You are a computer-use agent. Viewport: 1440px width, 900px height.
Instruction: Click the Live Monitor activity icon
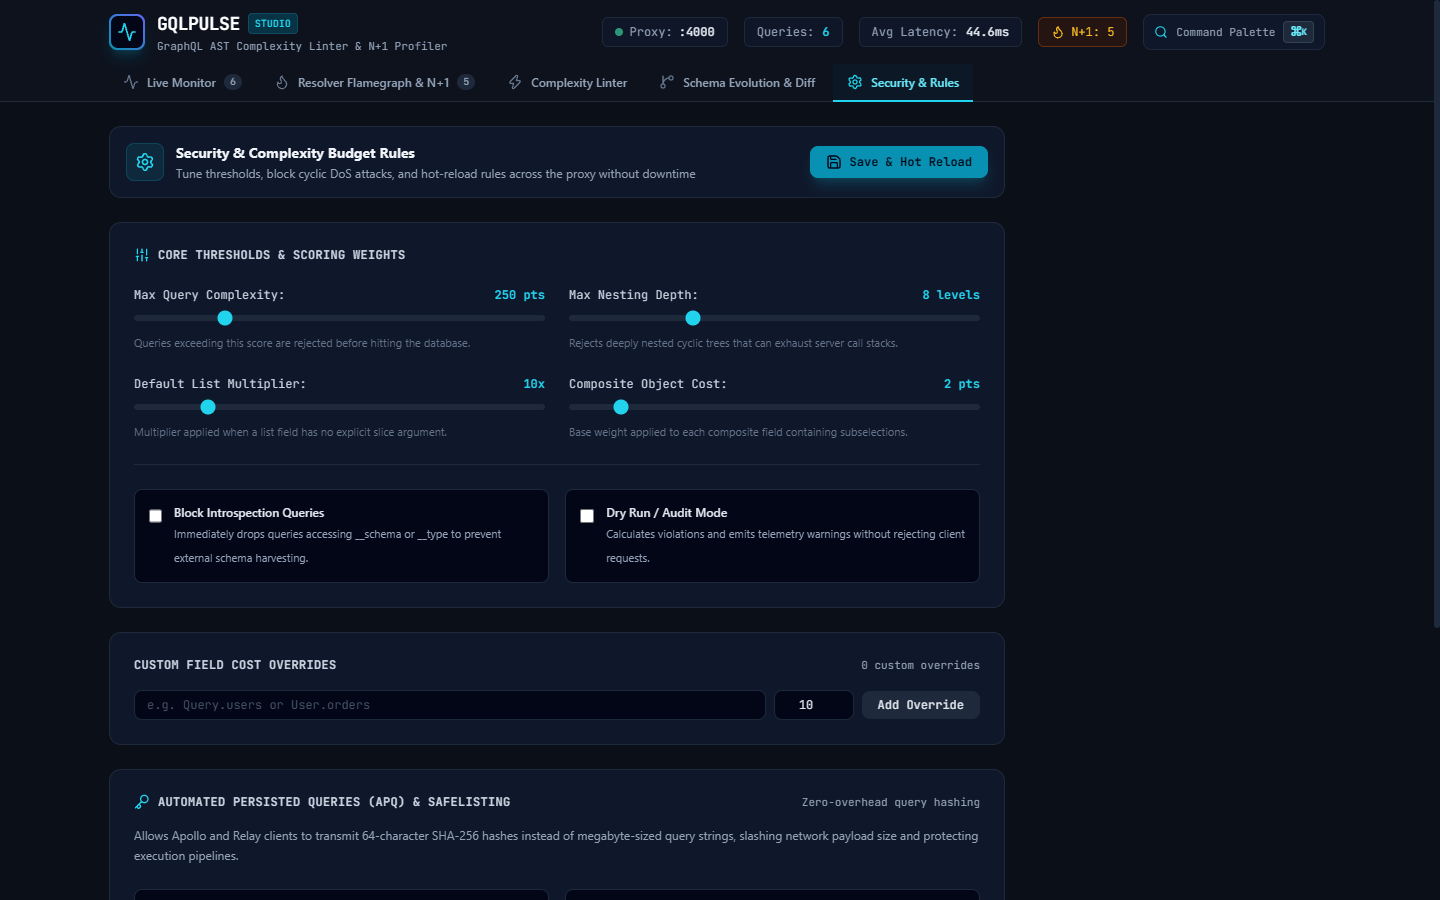coord(131,82)
